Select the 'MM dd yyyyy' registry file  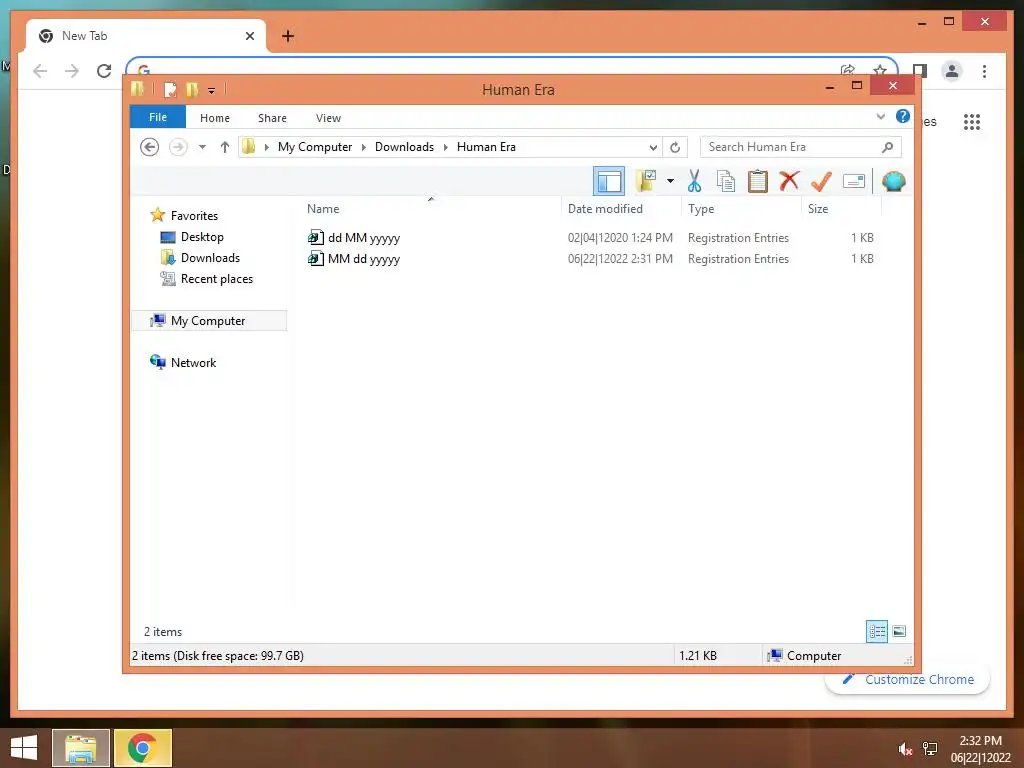(354, 259)
